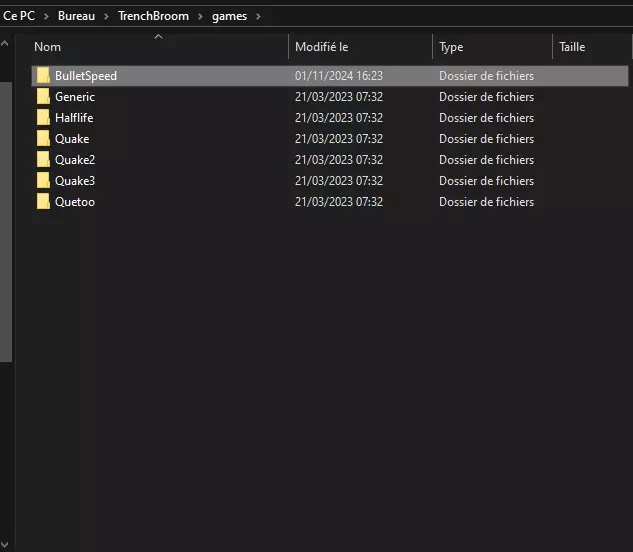The width and height of the screenshot is (633, 552).
Task: Expand chevron after games breadcrumb
Action: 258,17
